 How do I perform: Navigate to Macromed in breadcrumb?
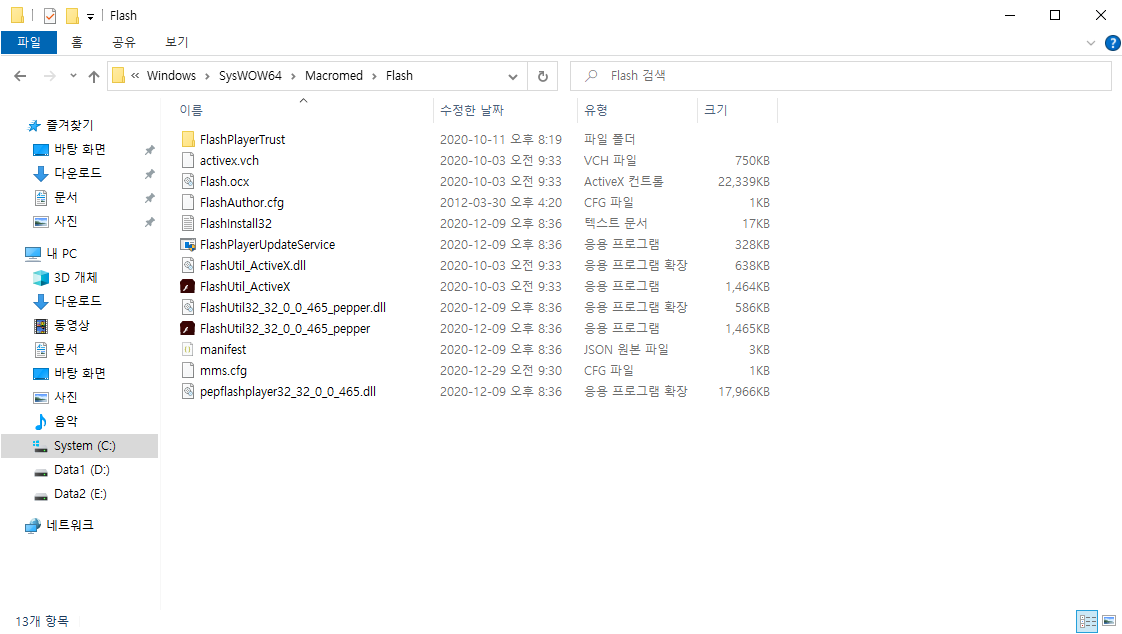(x=334, y=76)
